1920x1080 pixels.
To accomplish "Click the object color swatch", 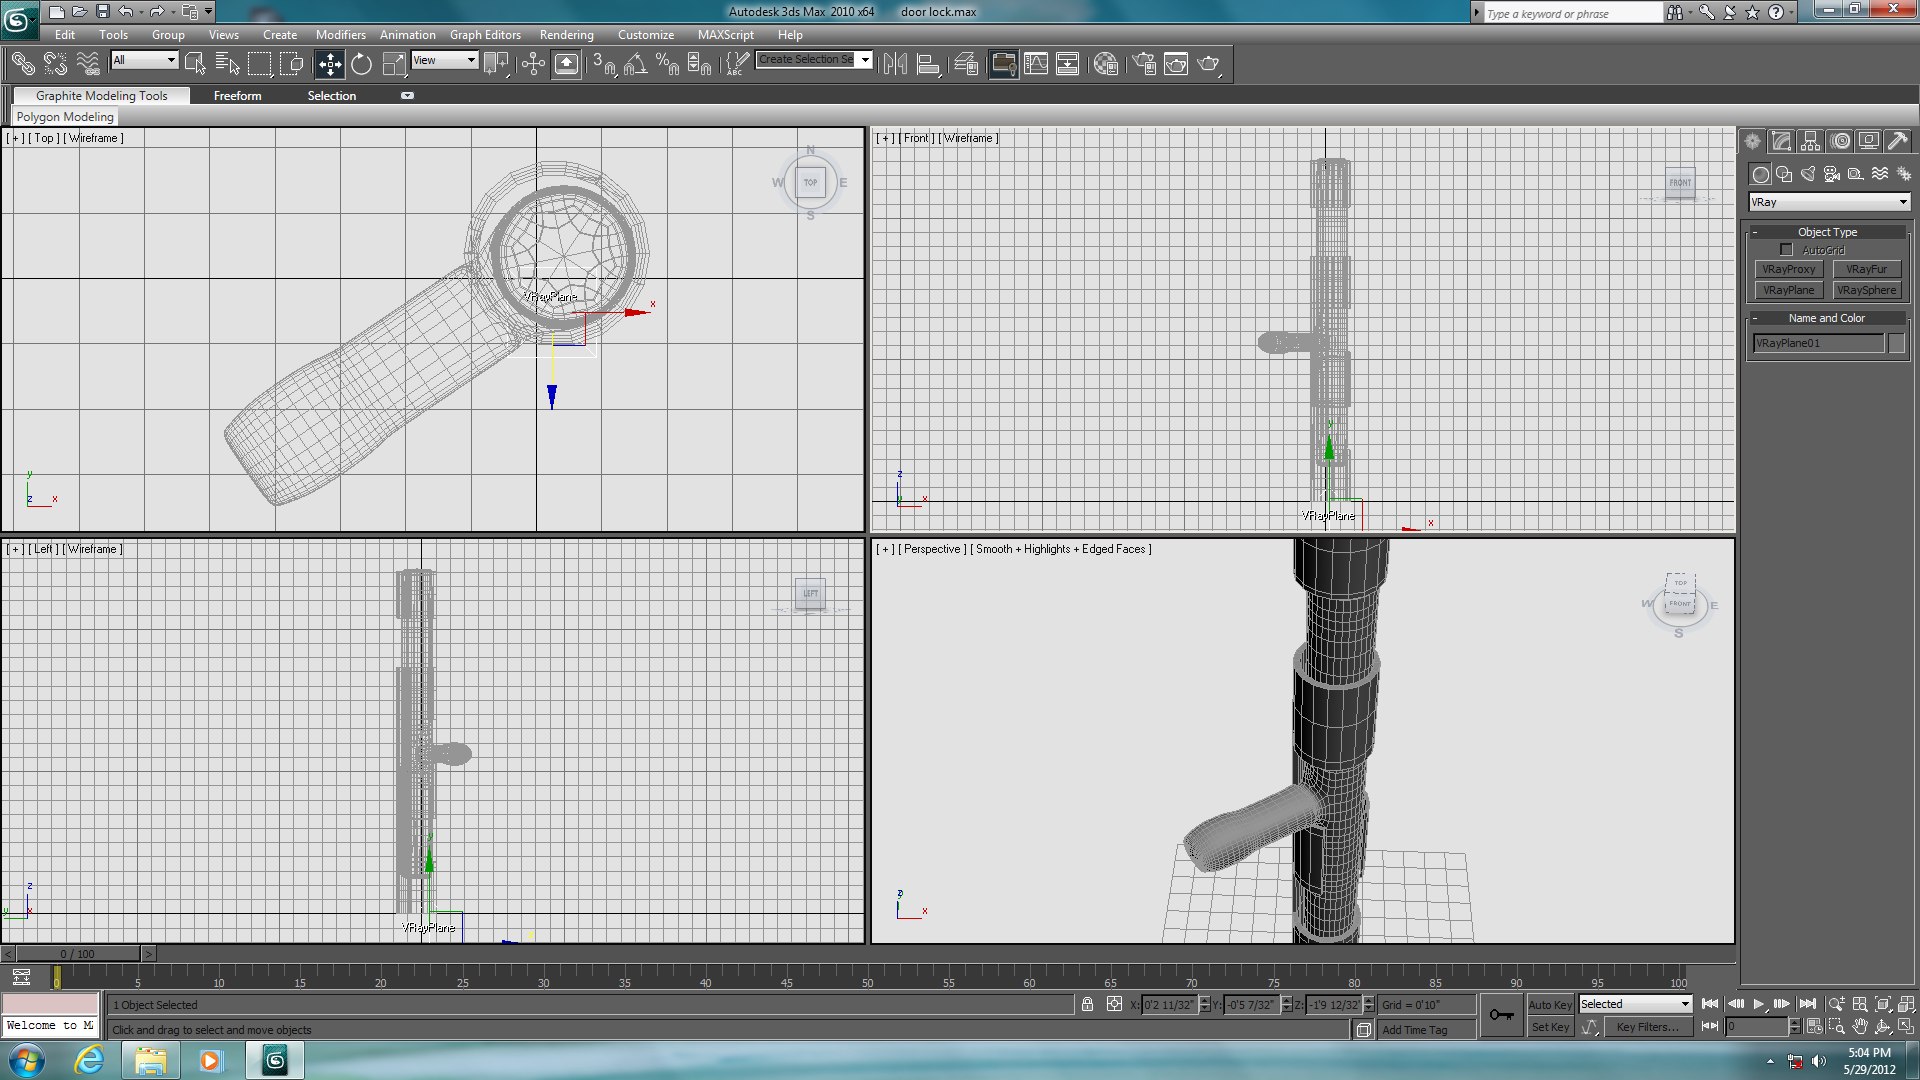I will pyautogui.click(x=1896, y=343).
